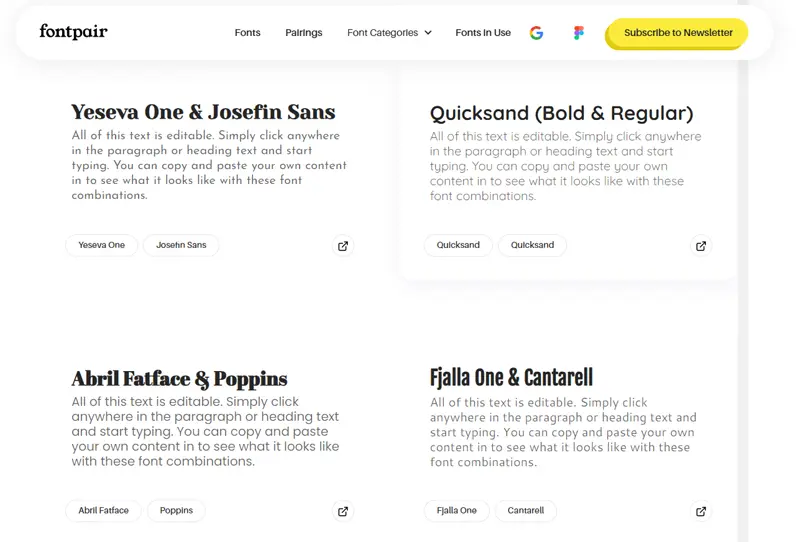This screenshot has height=542, width=800.
Task: Click the Figma icon in navbar
Action: click(579, 33)
